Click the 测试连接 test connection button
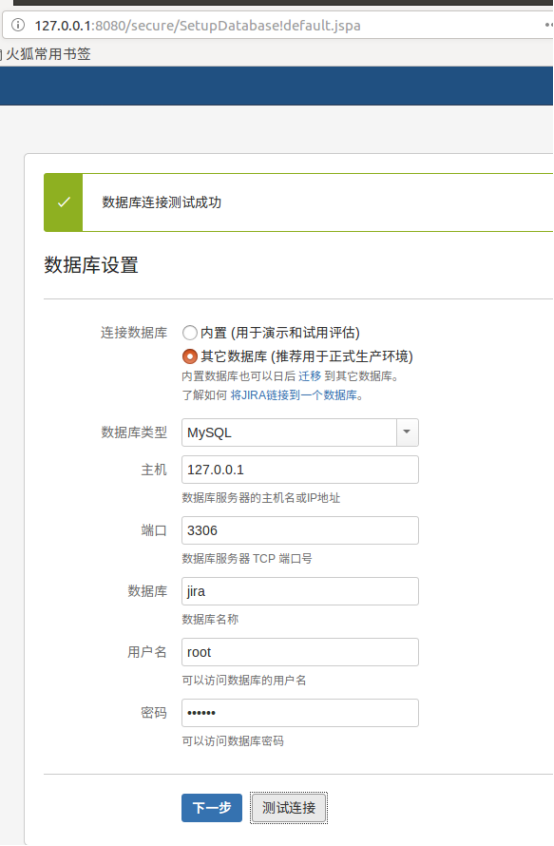The width and height of the screenshot is (554, 846). (289, 808)
